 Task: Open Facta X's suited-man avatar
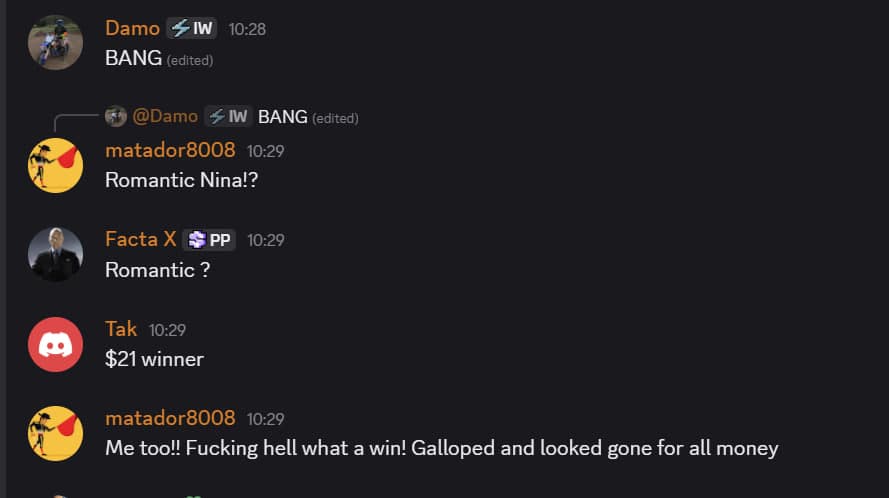pyautogui.click(x=55, y=255)
